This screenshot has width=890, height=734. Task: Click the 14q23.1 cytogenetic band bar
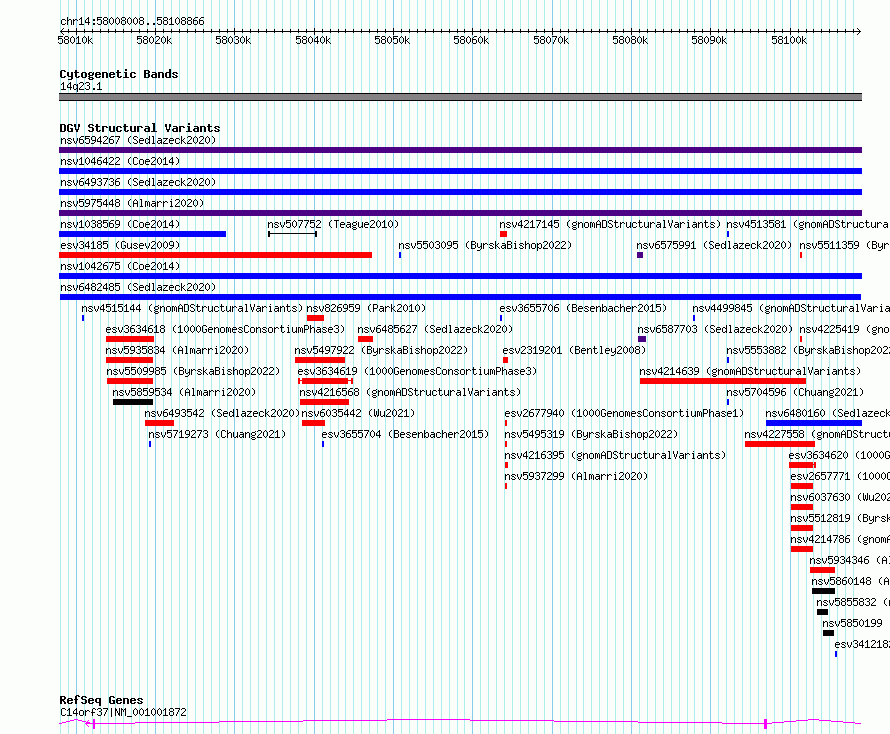[460, 97]
